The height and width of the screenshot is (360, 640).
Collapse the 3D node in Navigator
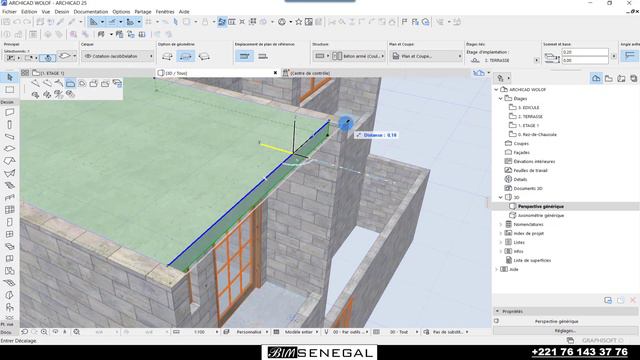pos(501,197)
